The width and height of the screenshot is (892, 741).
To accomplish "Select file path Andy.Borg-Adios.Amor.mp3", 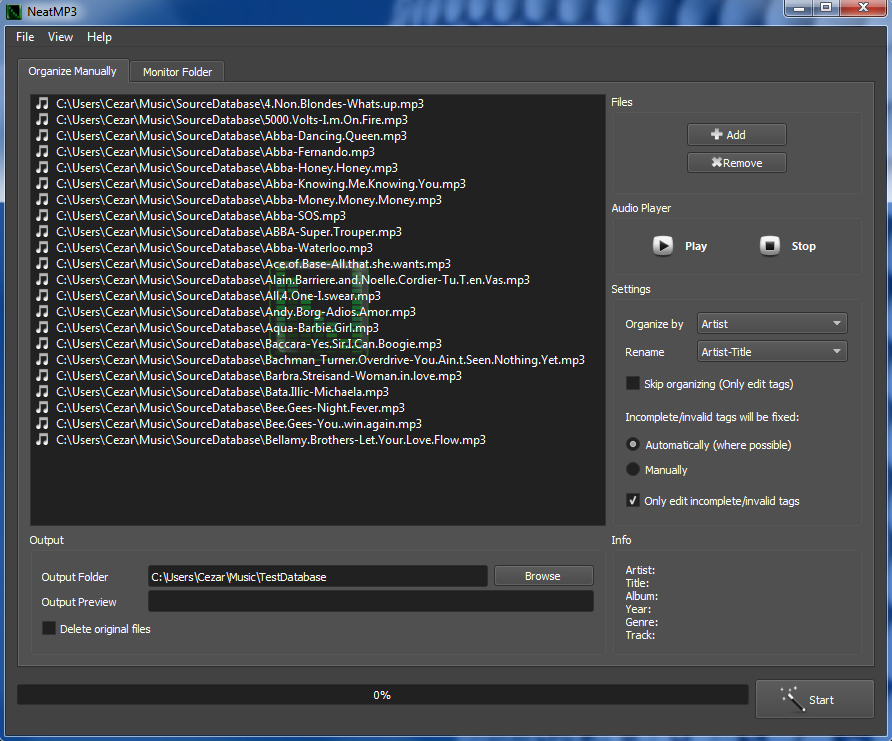I will pyautogui.click(x=236, y=312).
